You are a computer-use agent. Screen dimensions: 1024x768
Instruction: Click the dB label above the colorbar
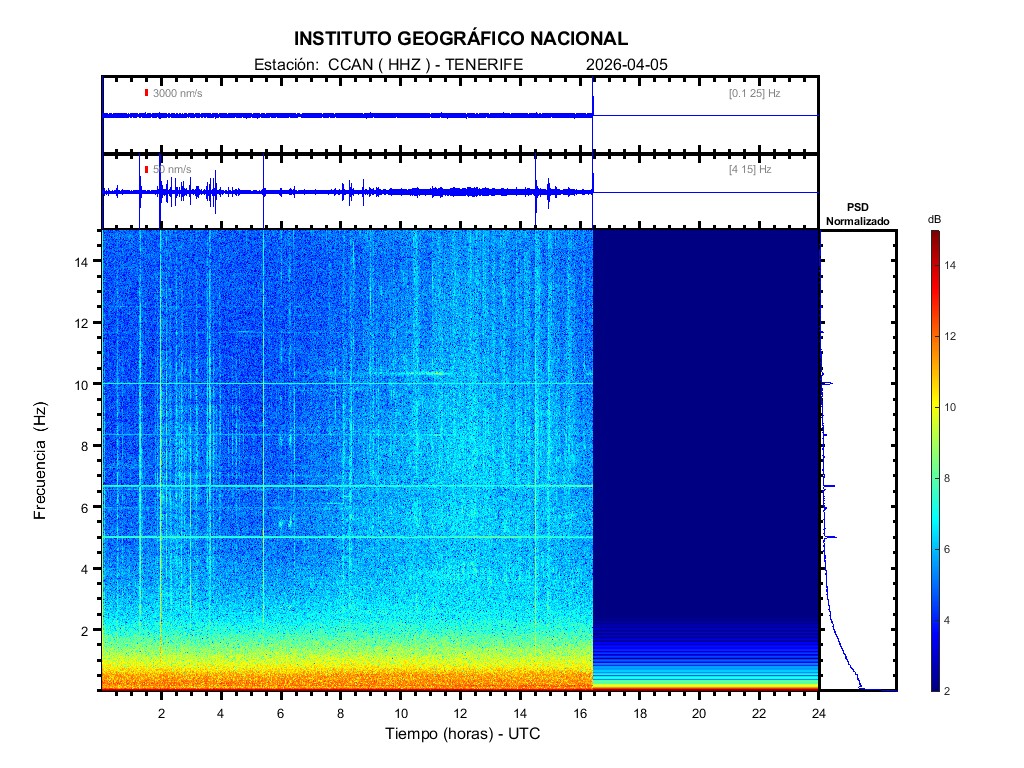point(934,218)
